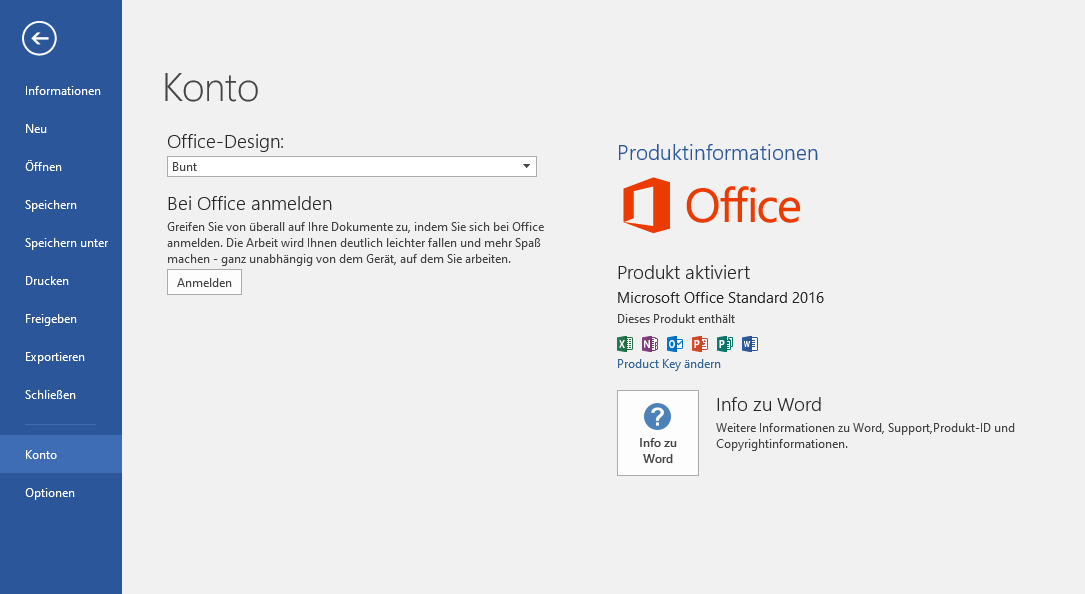Choose Öffnen from the sidebar
The height and width of the screenshot is (594, 1085).
43,167
